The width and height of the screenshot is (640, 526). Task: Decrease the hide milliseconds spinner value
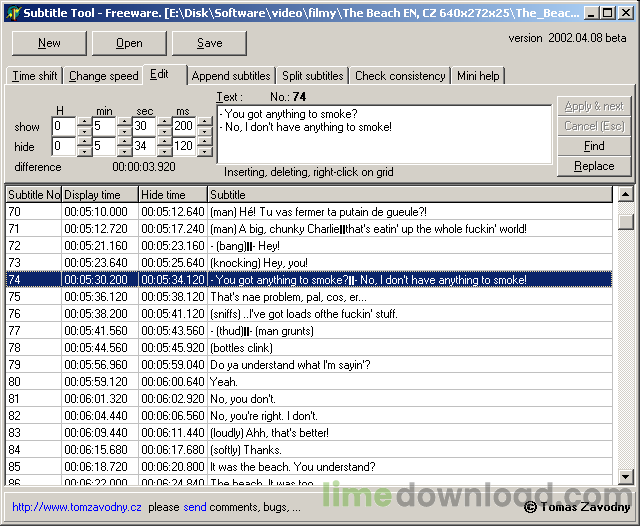pyautogui.click(x=203, y=151)
